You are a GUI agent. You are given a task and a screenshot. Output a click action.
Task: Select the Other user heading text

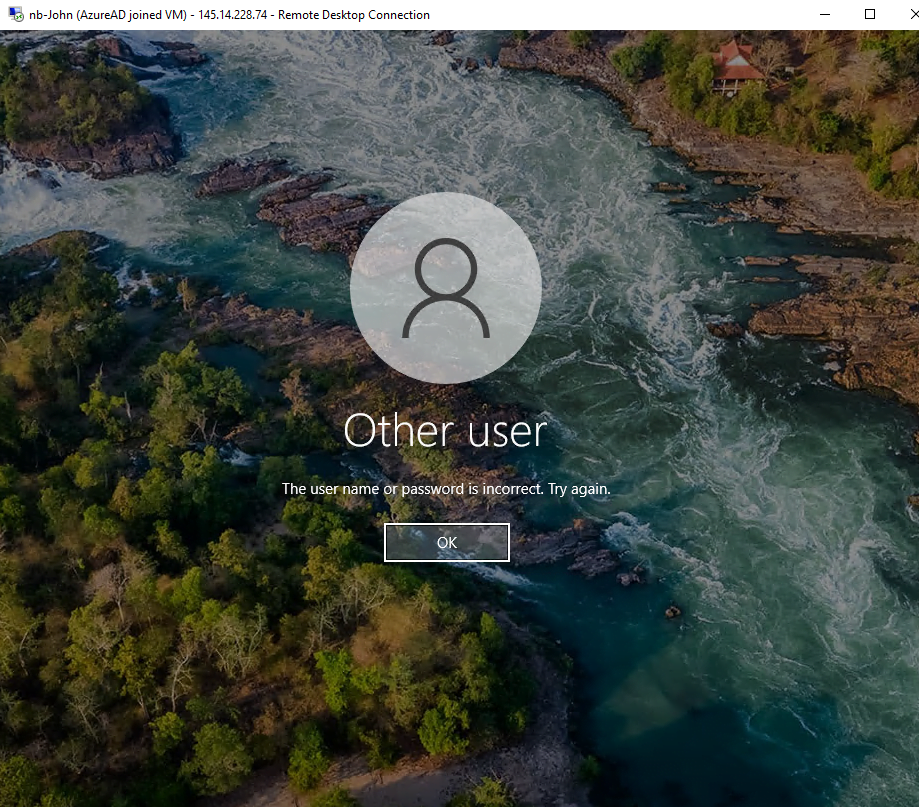[x=445, y=431]
